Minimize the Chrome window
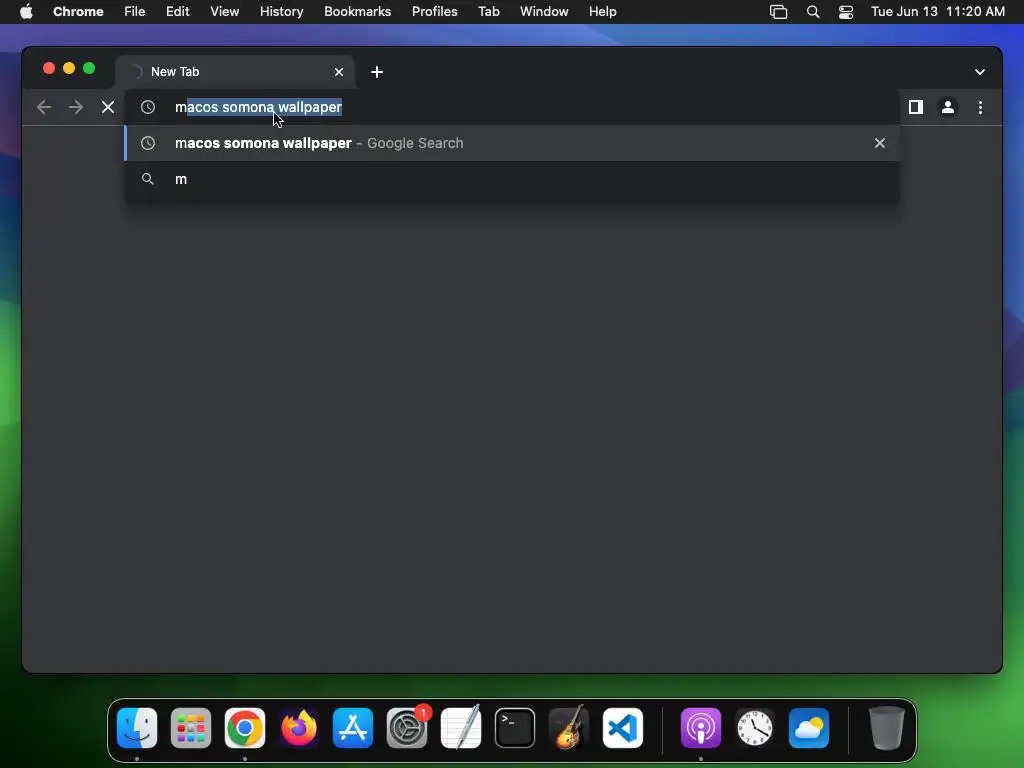 click(69, 68)
